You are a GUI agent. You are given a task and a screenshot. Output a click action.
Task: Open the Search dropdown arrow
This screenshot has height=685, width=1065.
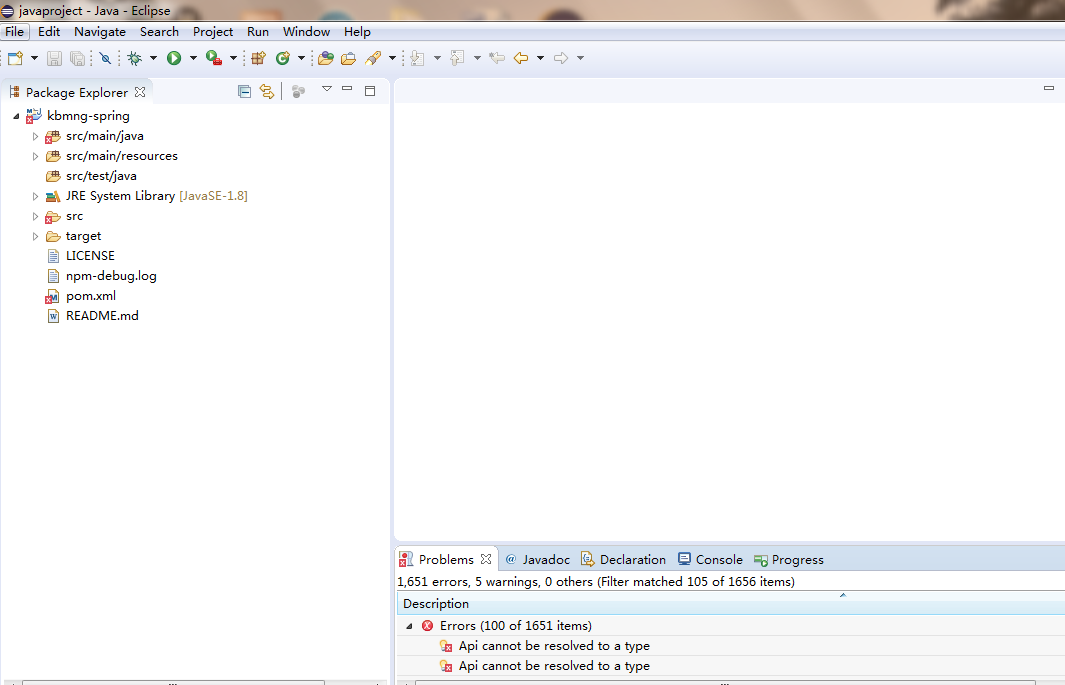pyautogui.click(x=392, y=58)
